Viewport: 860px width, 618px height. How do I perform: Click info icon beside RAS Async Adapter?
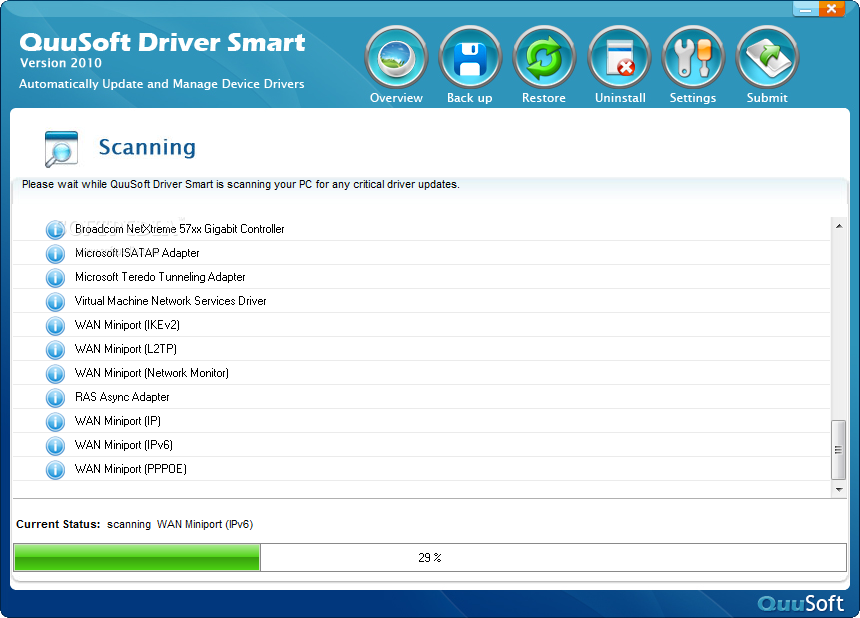pyautogui.click(x=55, y=398)
